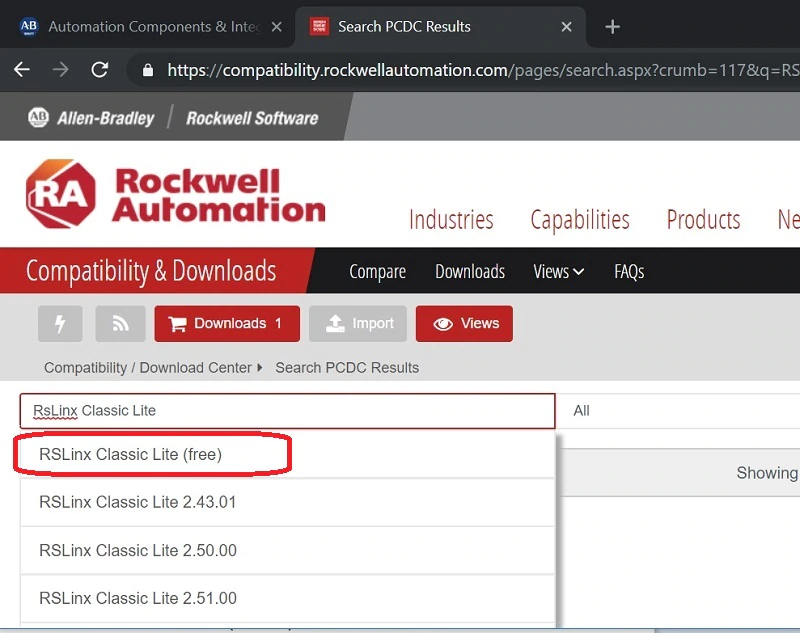Open a new browser tab

pos(612,27)
